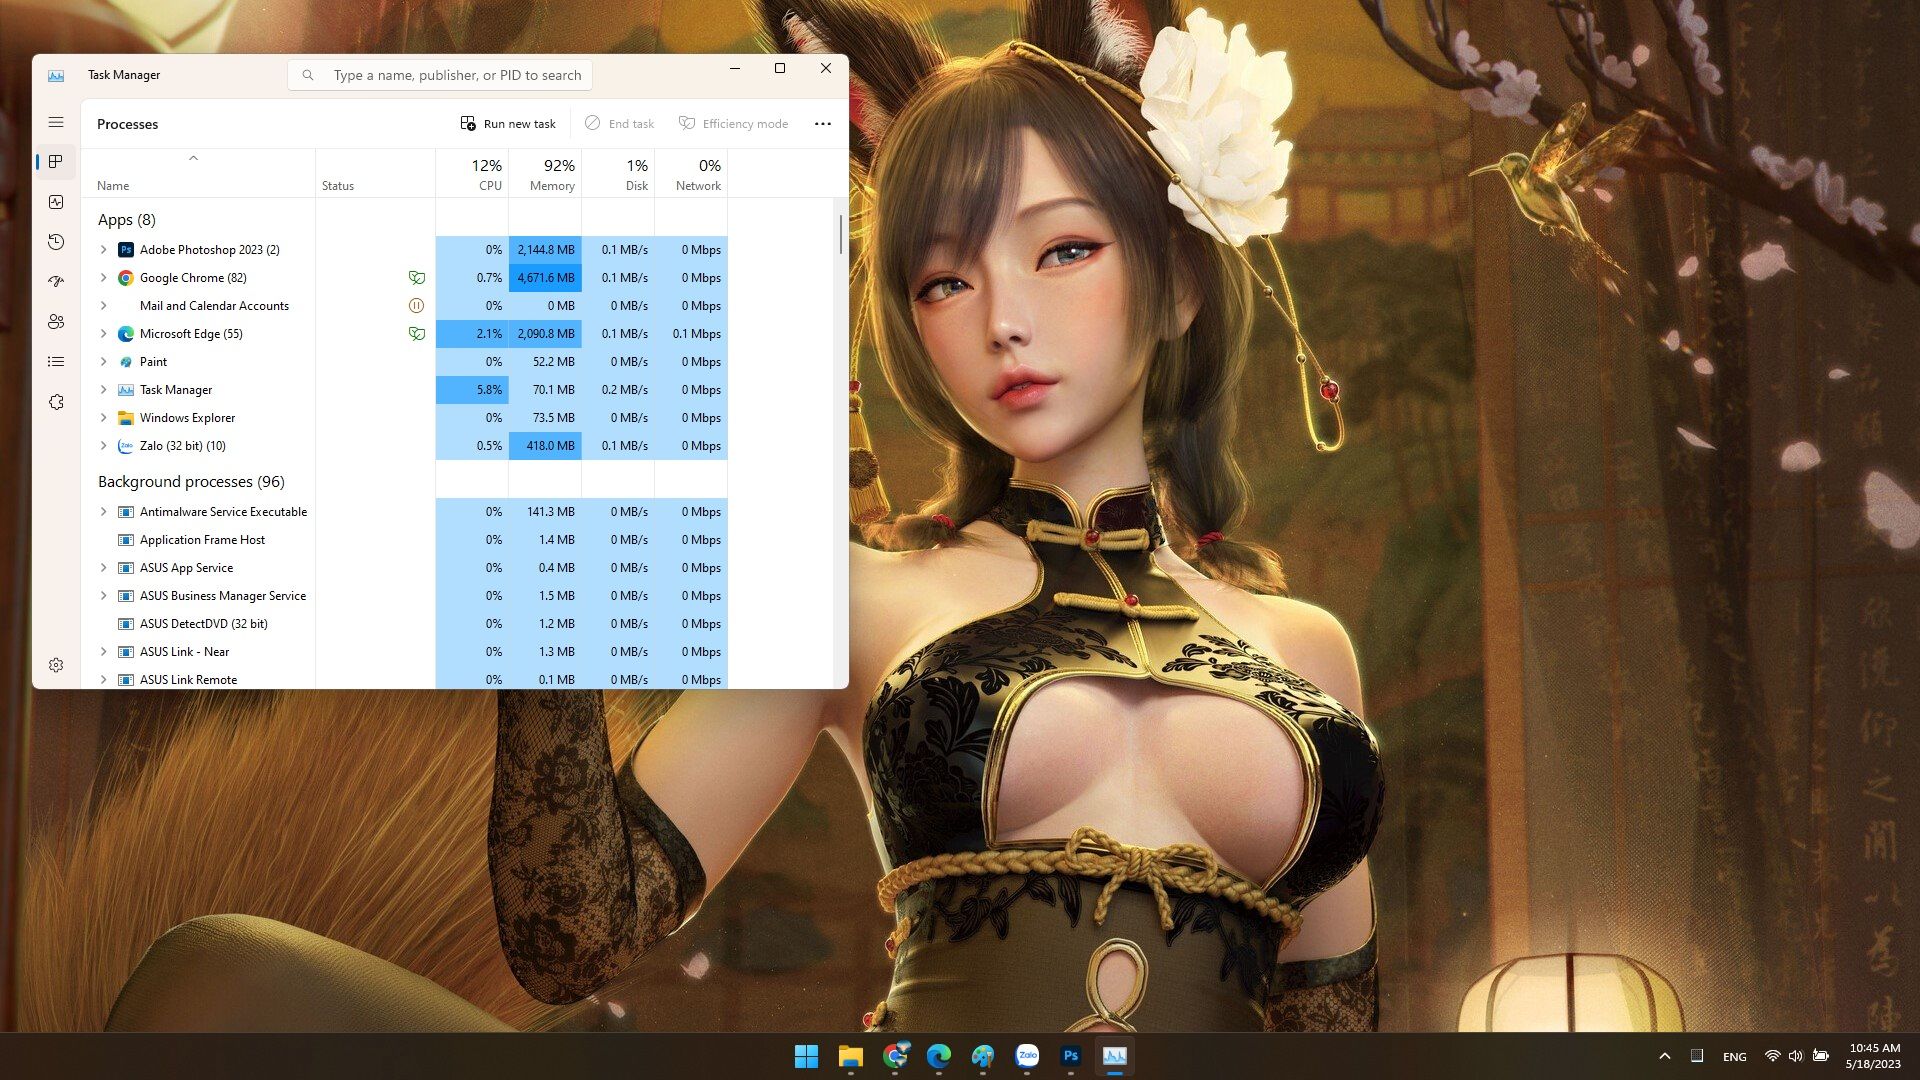Open the Details sidebar icon
Viewport: 1920px width, 1080px height.
[x=56, y=362]
